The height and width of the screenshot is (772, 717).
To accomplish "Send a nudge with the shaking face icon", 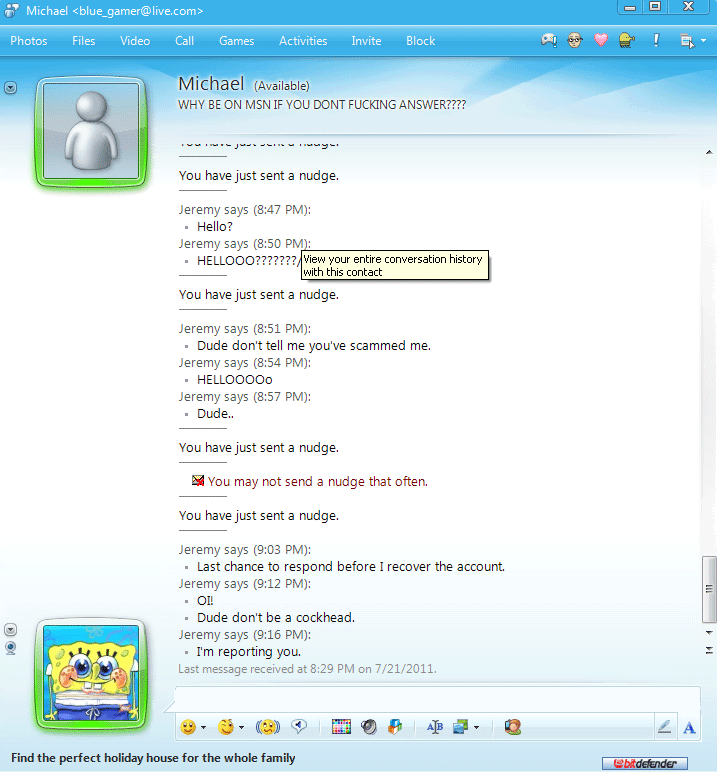I will (268, 727).
